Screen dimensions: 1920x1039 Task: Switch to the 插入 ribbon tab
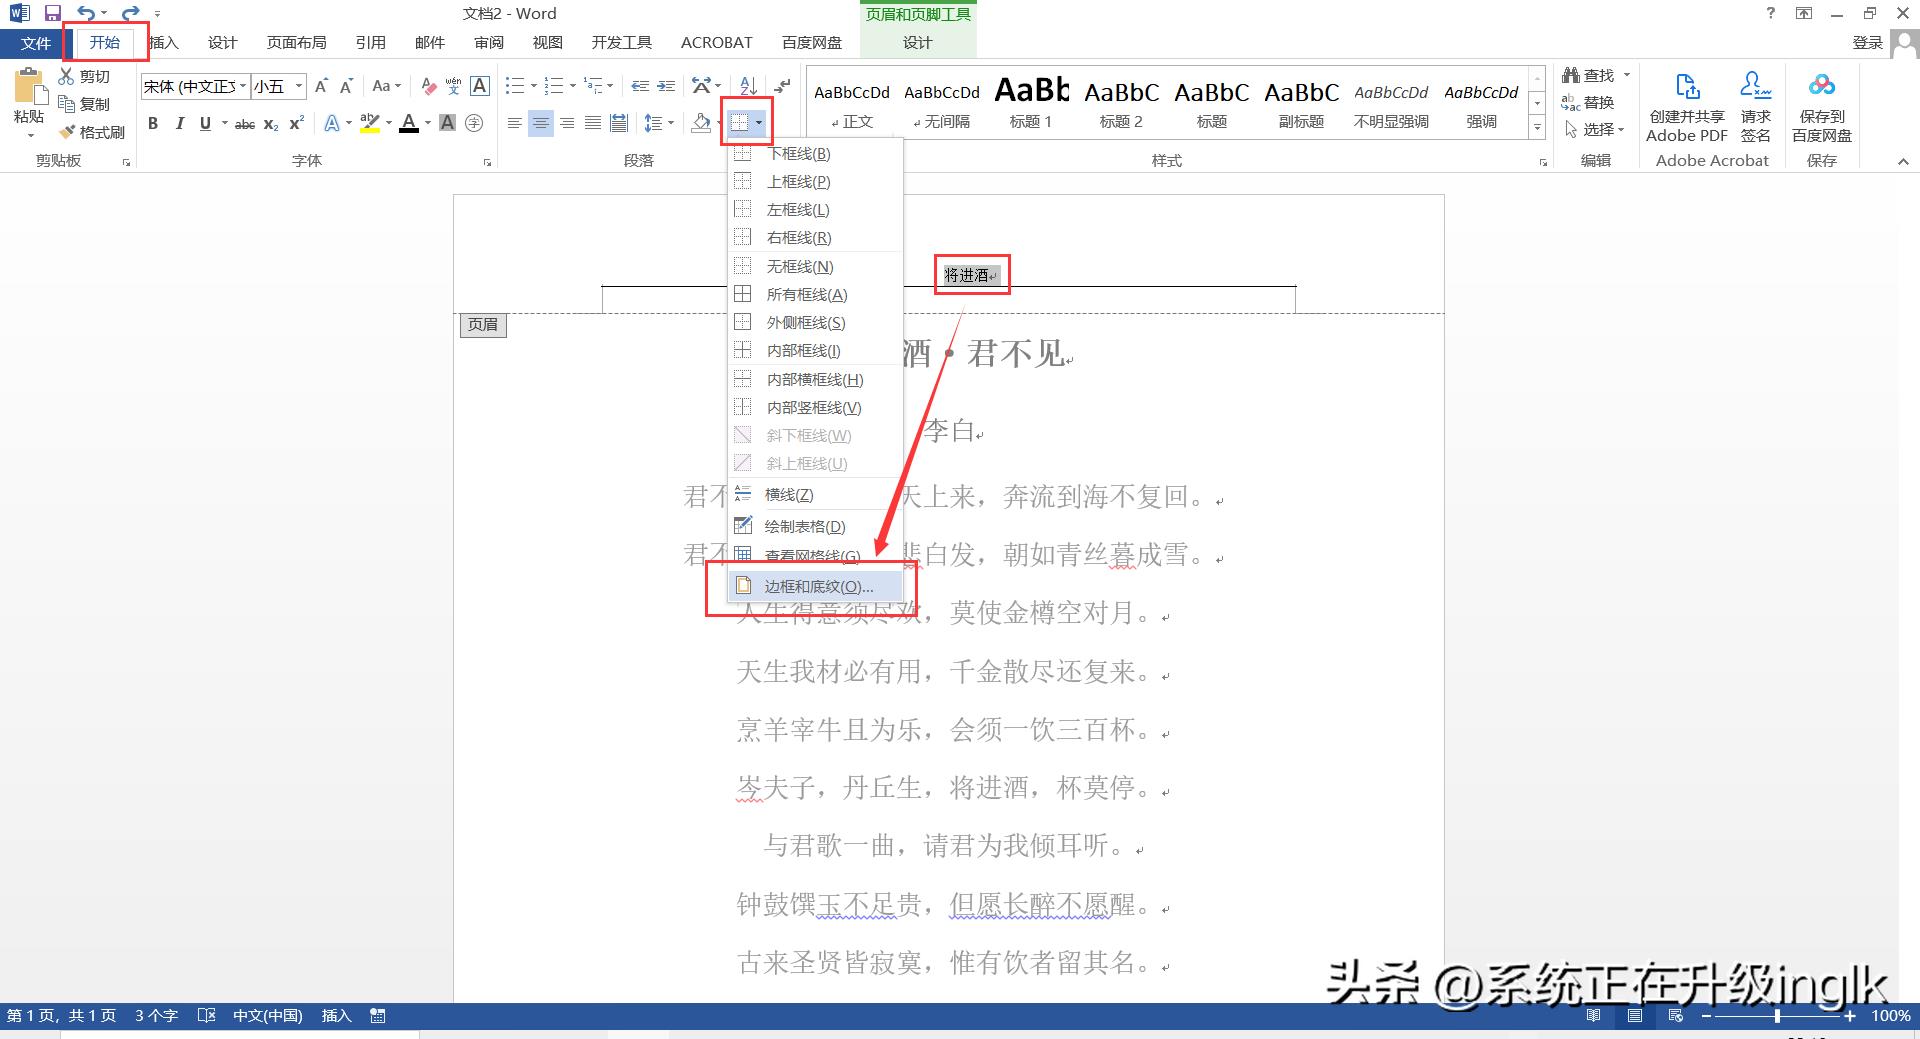(x=163, y=42)
